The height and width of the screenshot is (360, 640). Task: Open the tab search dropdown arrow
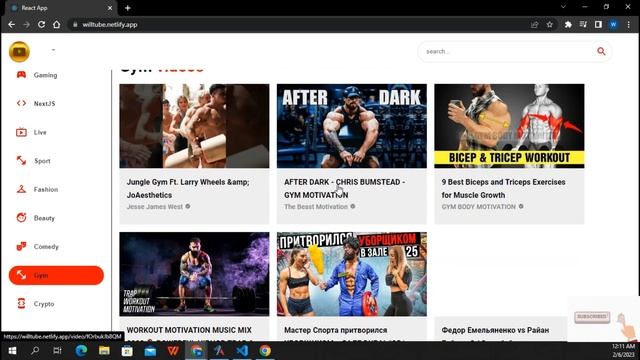click(x=563, y=7)
